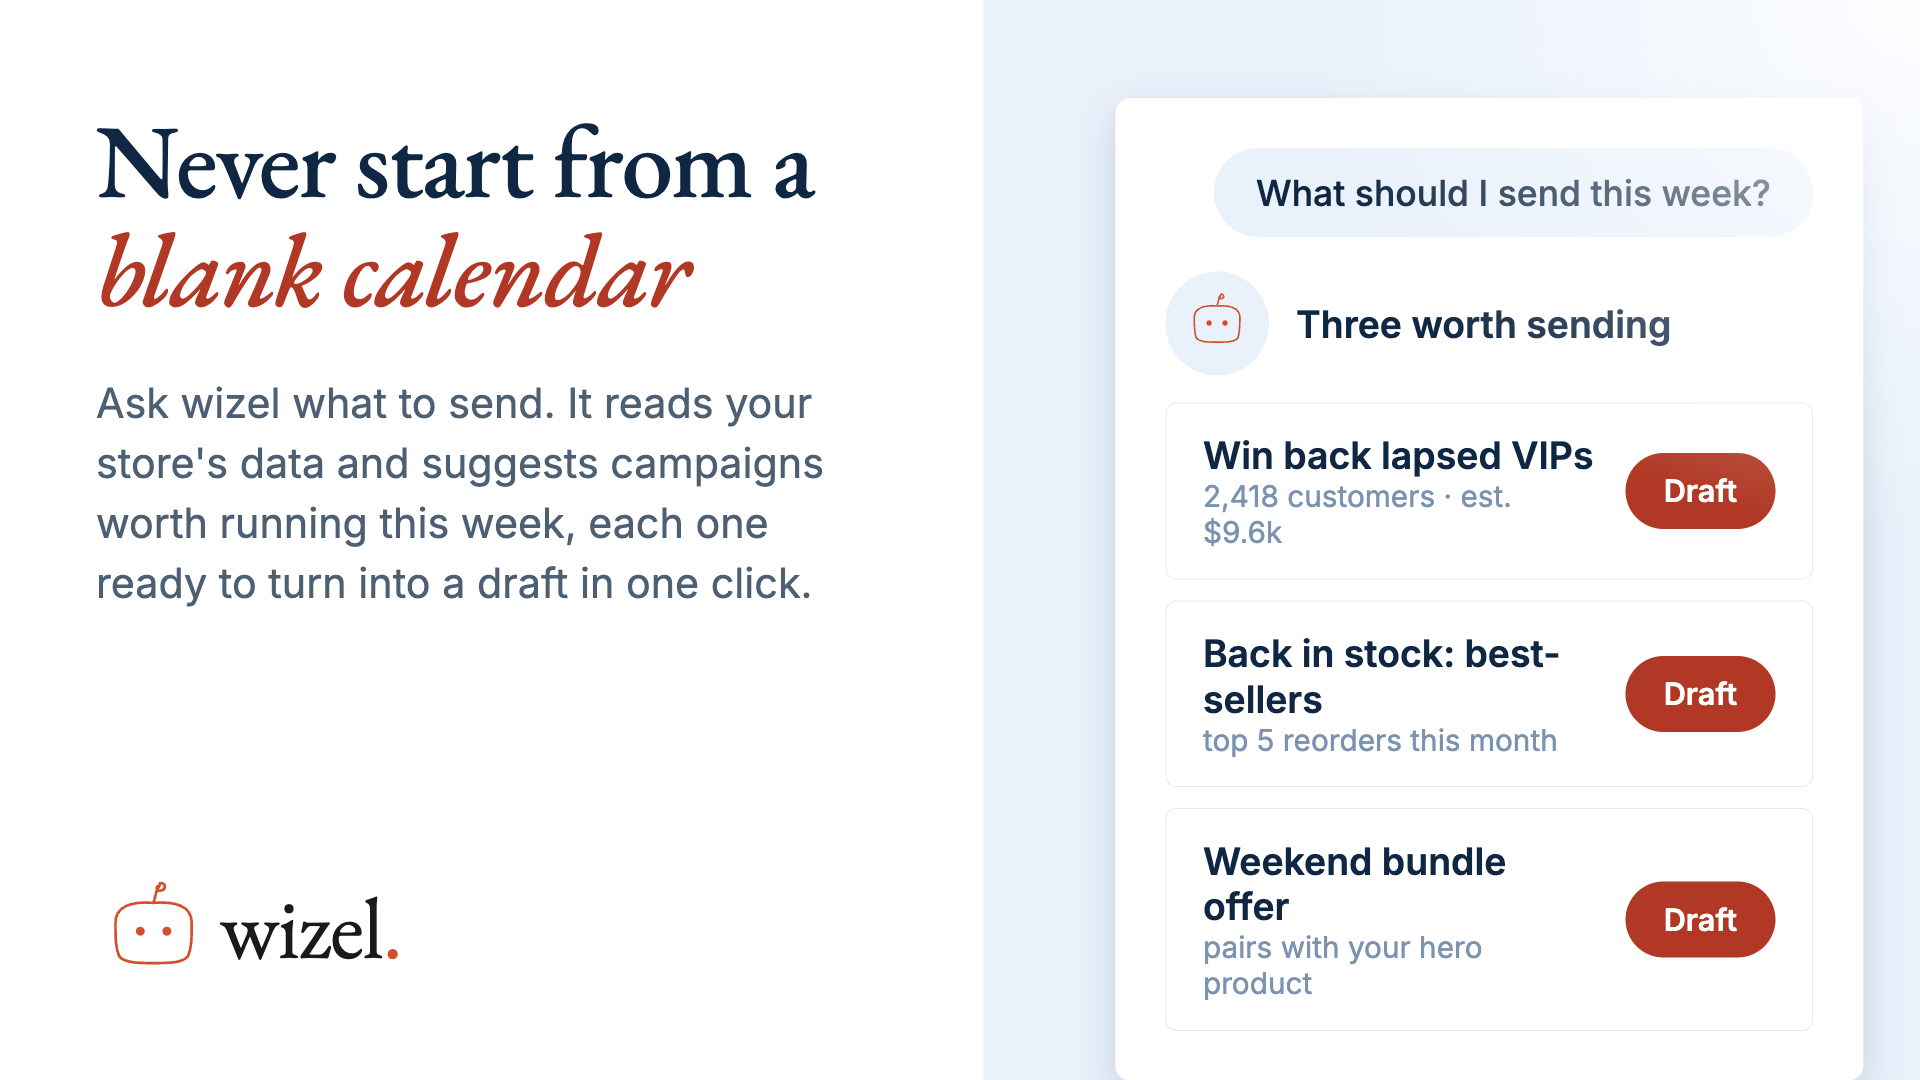Click the "Never start from a" headline
Image resolution: width=1920 pixels, height=1080 pixels.
tap(456, 165)
